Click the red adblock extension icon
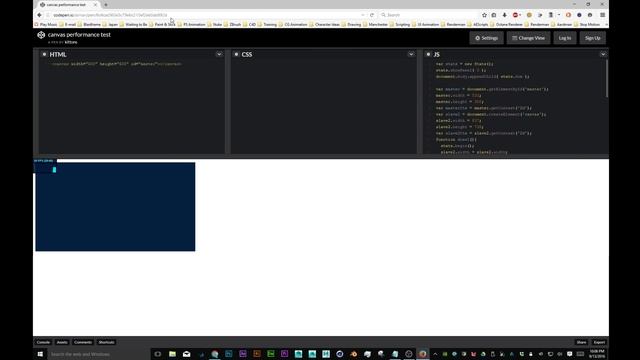 [x=516, y=15]
